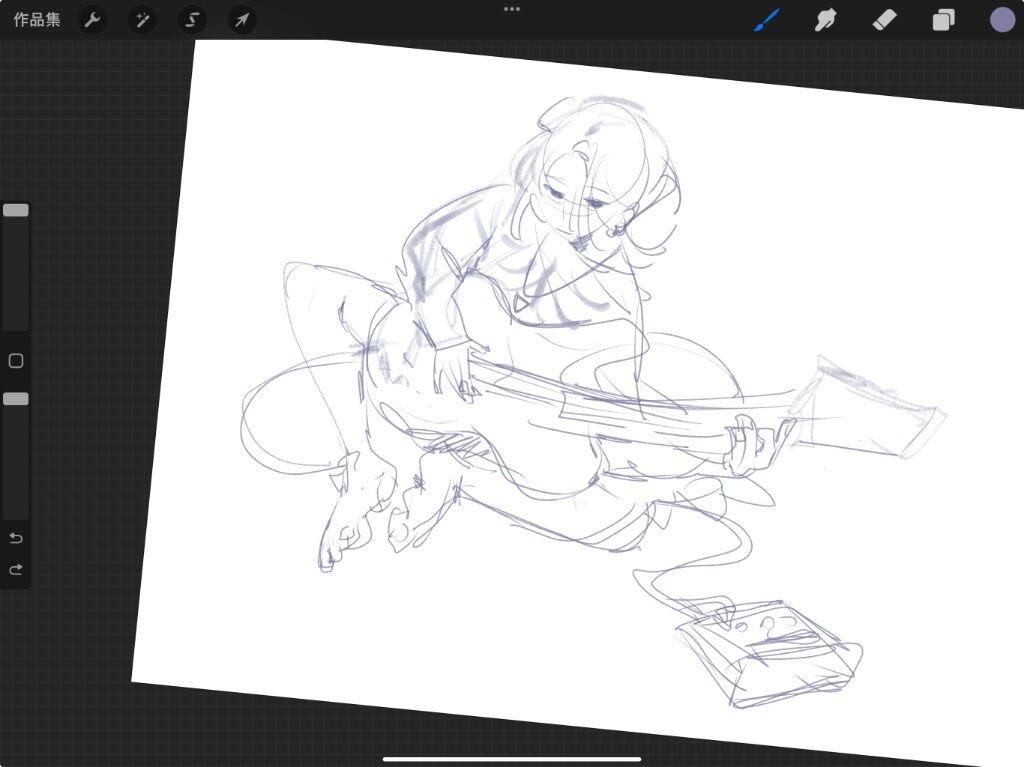The height and width of the screenshot is (767, 1024).
Task: Tap the three-dot multitasking menu at top
Action: point(512,9)
